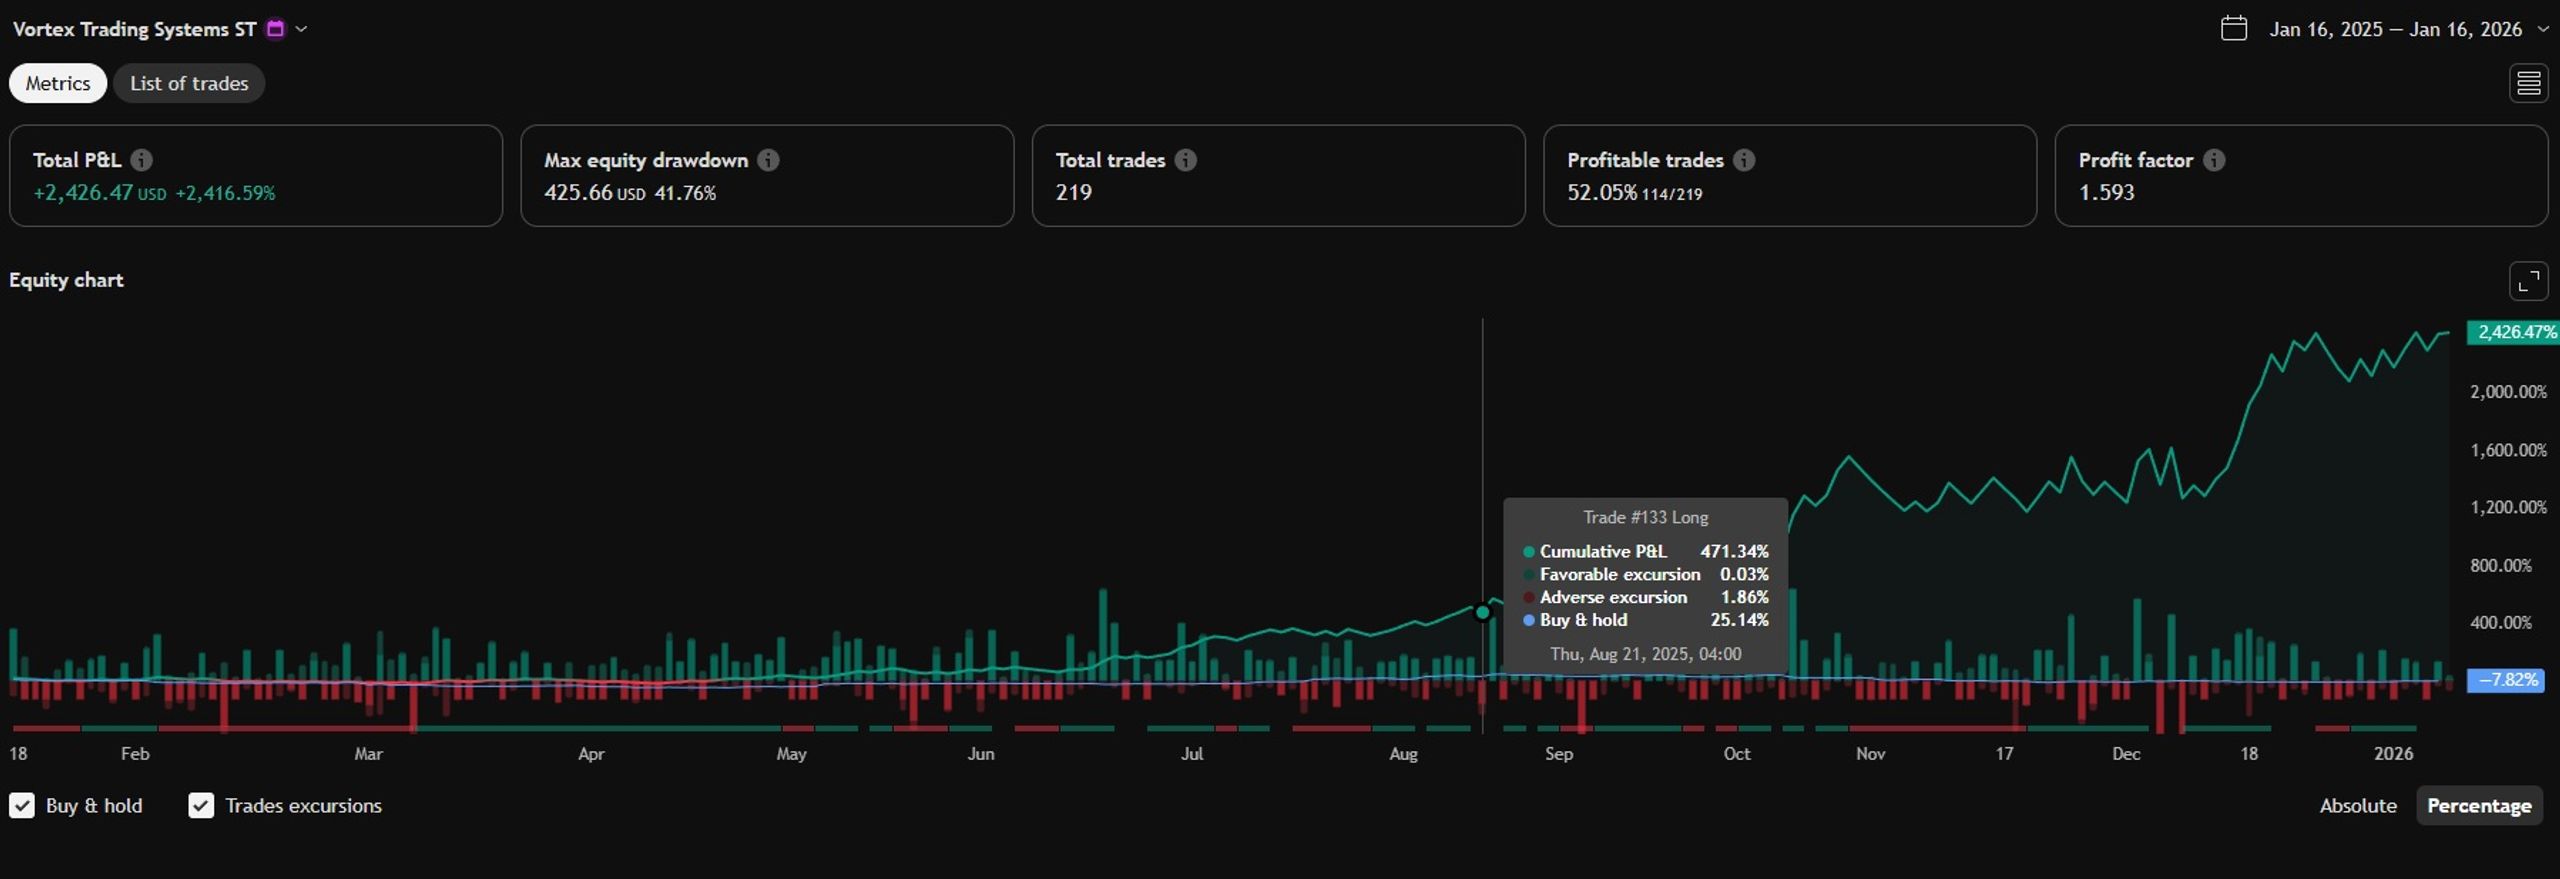The image size is (2560, 879).
Task: Click the date range Jan 16, 2025 — Jan 16, 2026
Action: pos(2395,29)
